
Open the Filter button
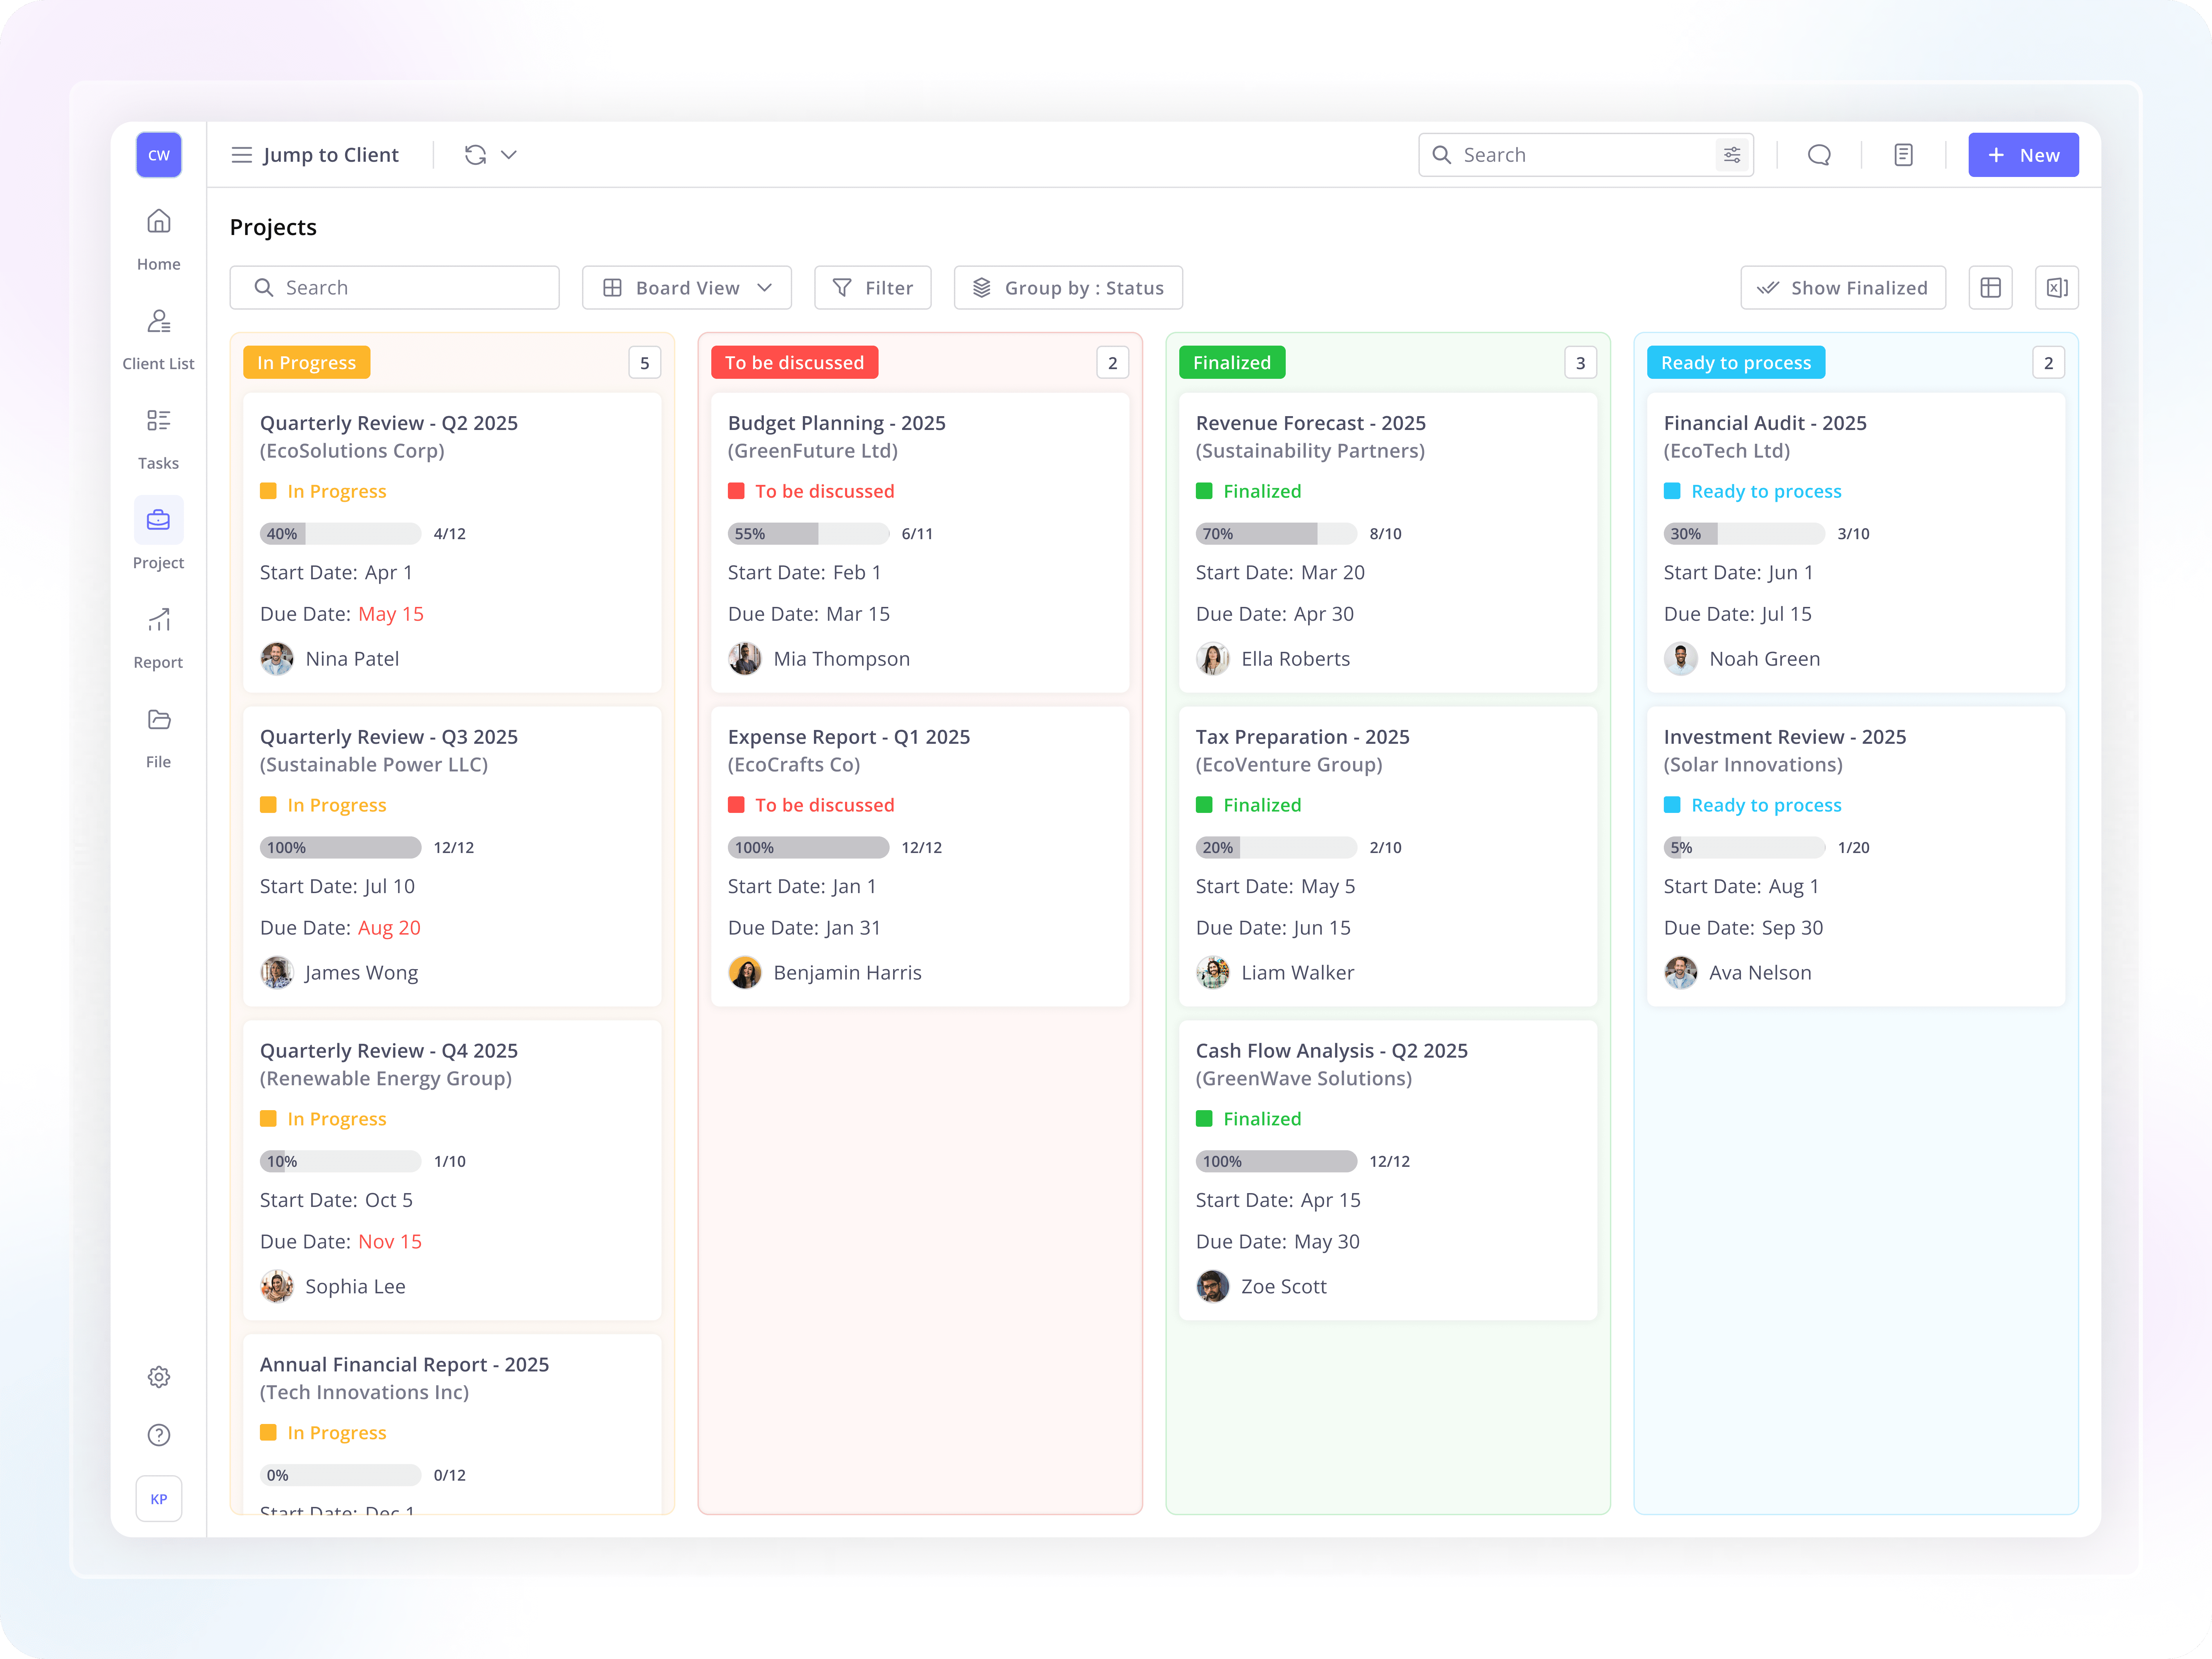point(872,288)
